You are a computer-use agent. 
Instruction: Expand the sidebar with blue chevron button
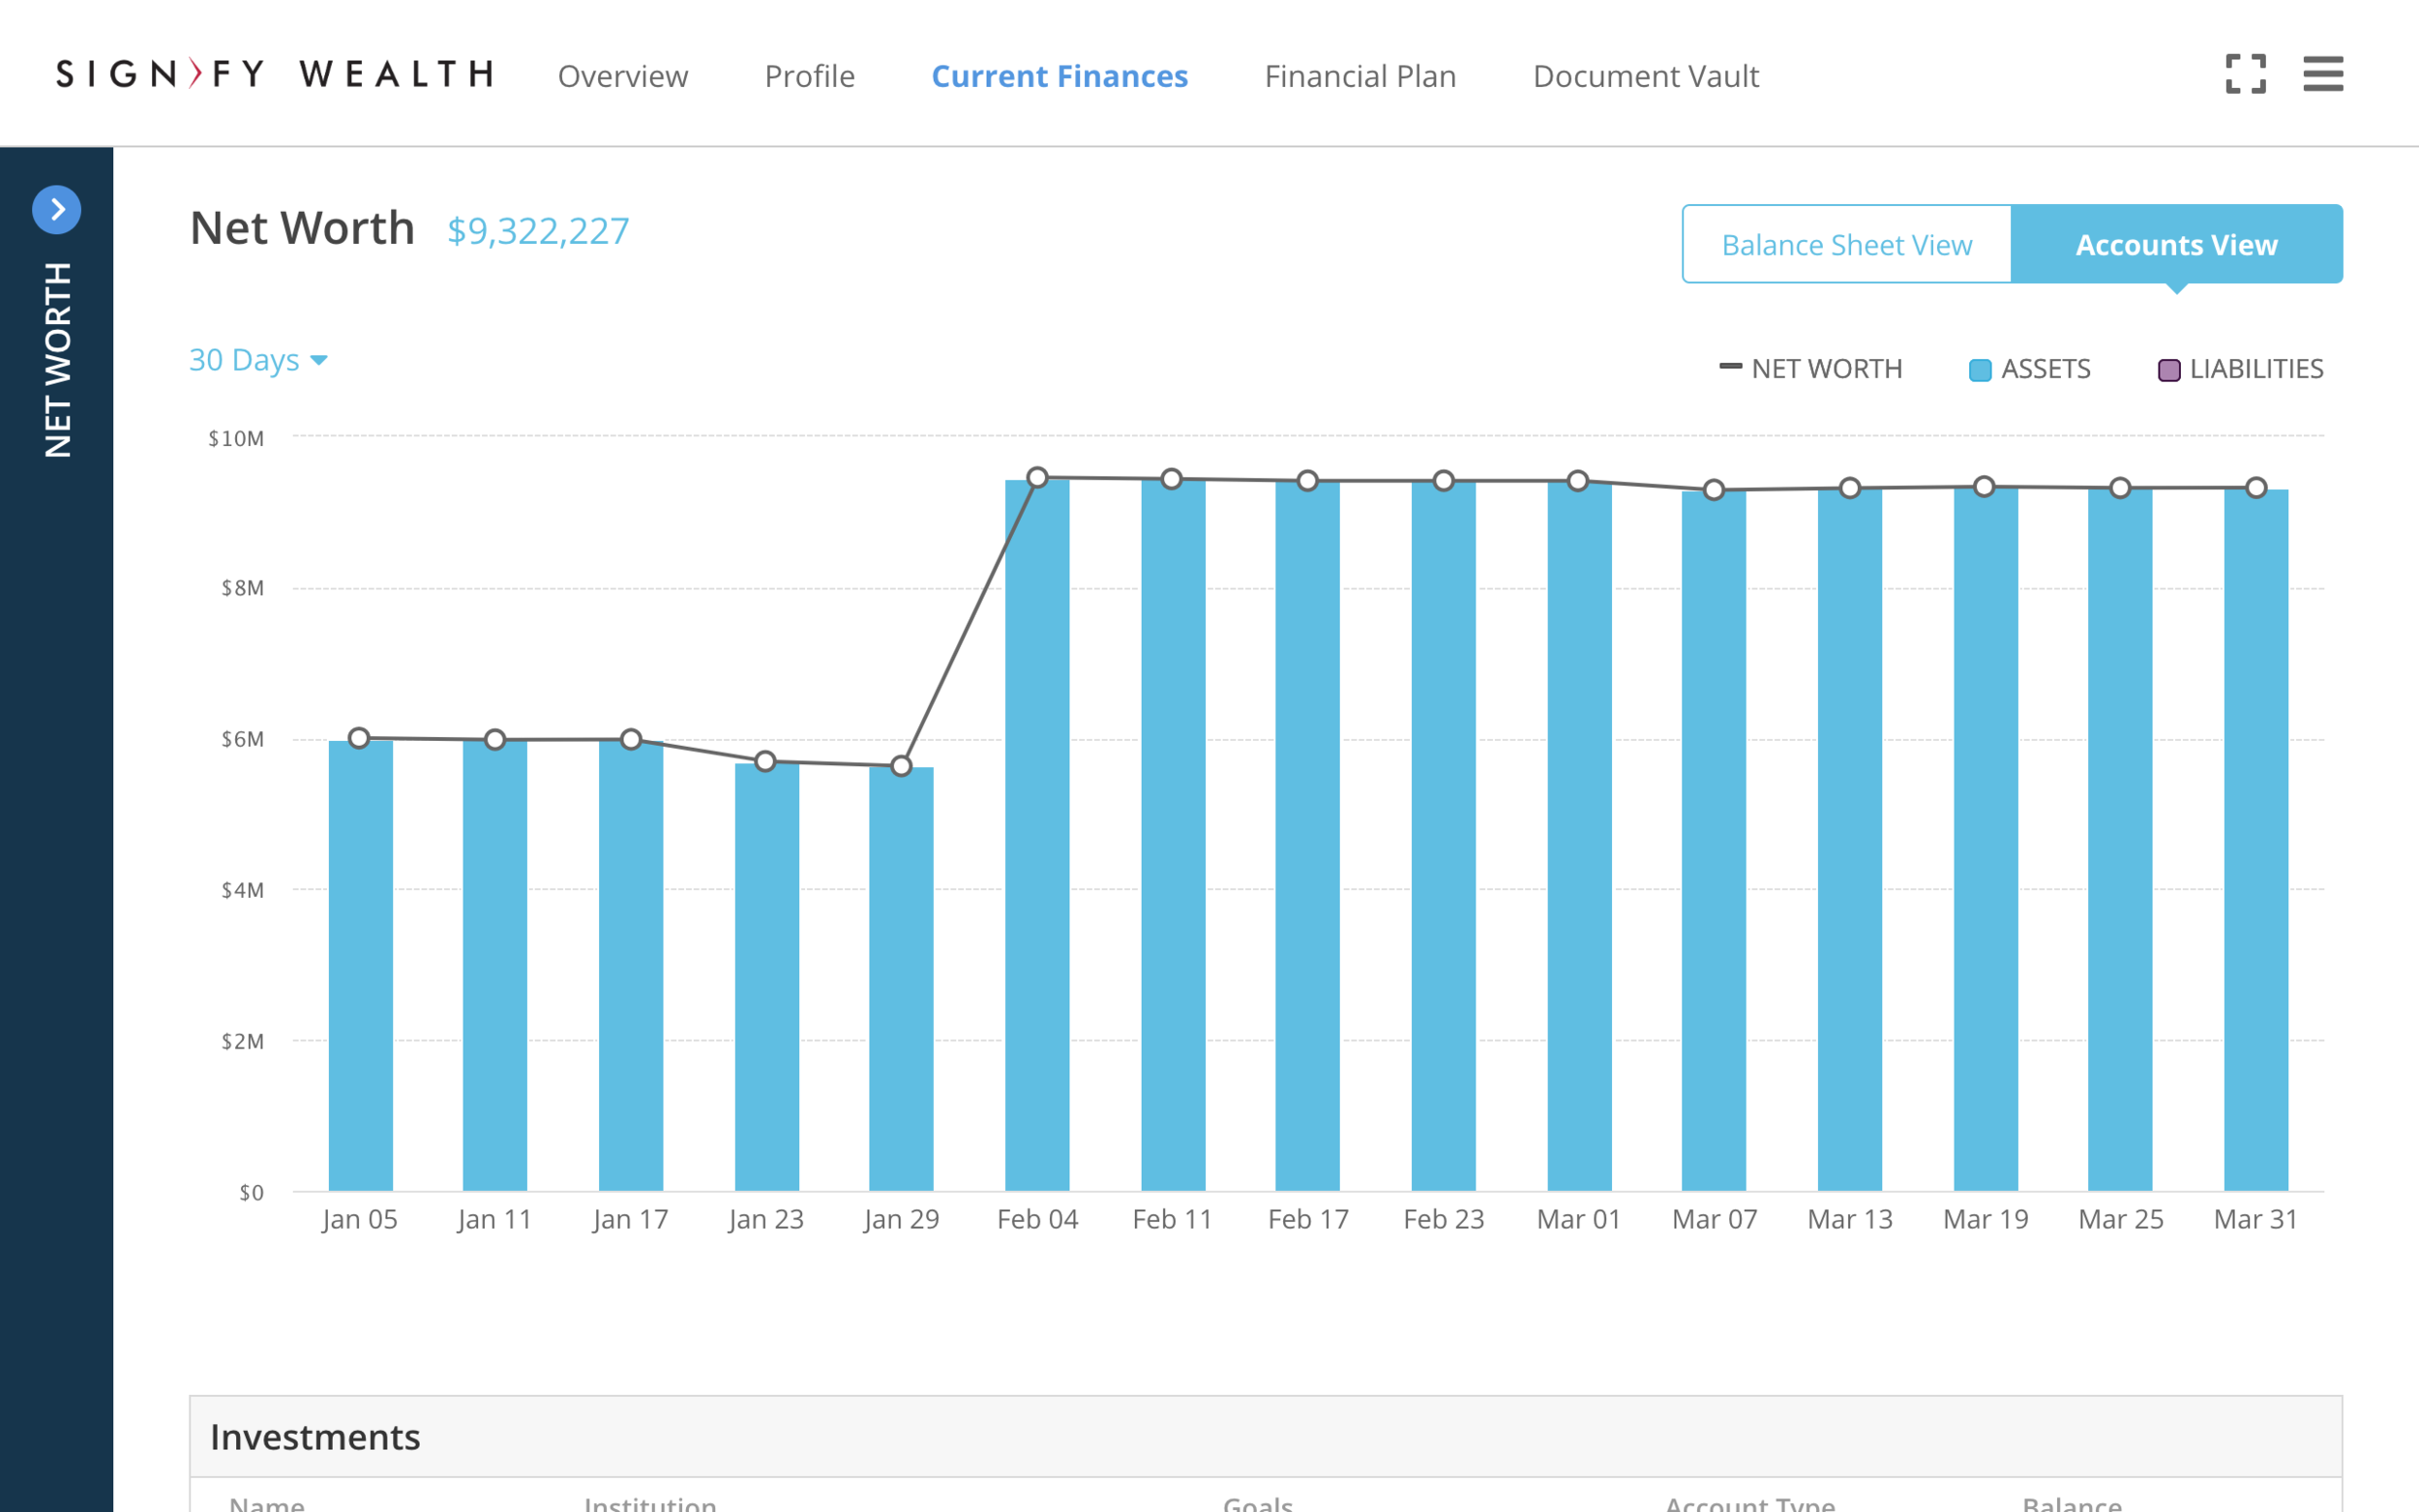pyautogui.click(x=57, y=210)
